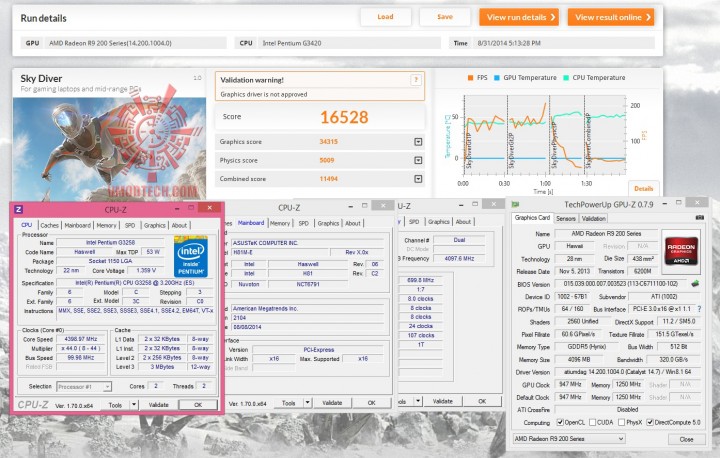The height and width of the screenshot is (458, 720).
Task: Click Tools button in pink CPU-Z window
Action: coord(115,405)
